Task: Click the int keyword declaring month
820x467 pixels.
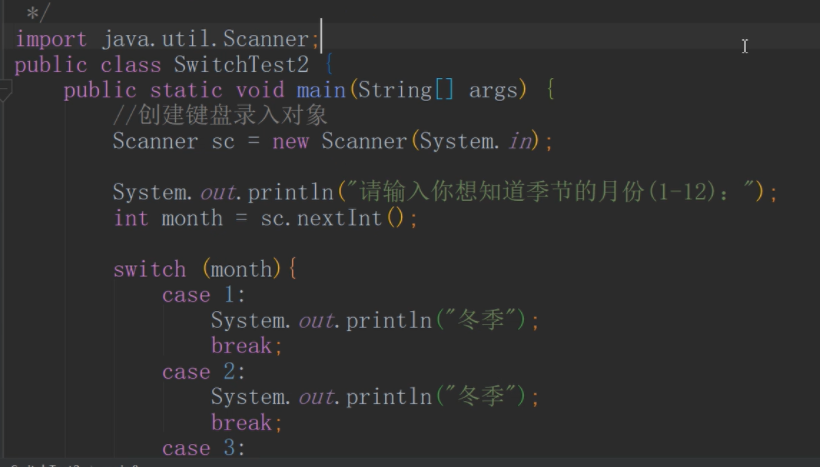Action: (130, 218)
